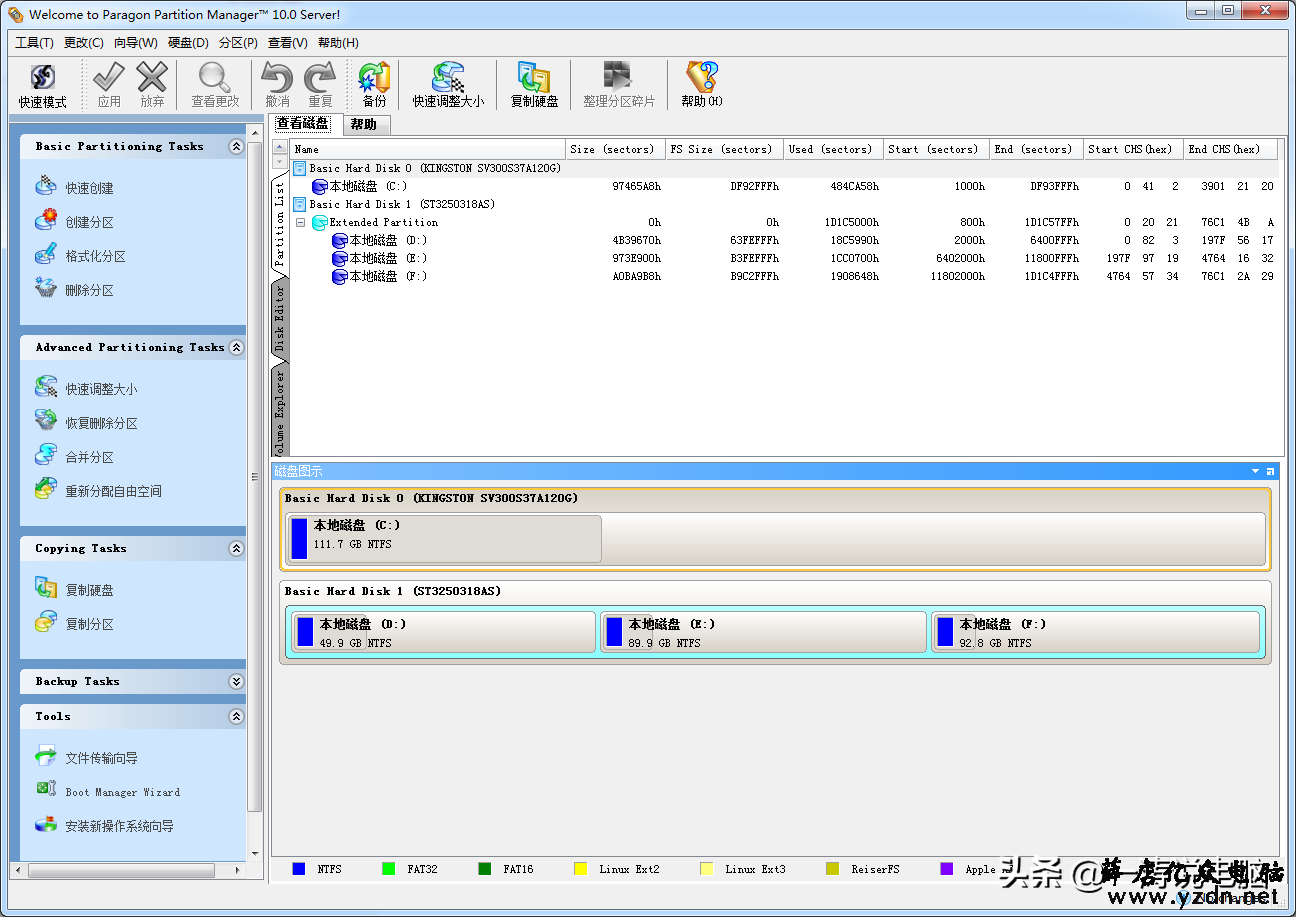This screenshot has height=917, width=1296.
Task: Click the 撤消 undo arrow icon
Action: (x=277, y=77)
